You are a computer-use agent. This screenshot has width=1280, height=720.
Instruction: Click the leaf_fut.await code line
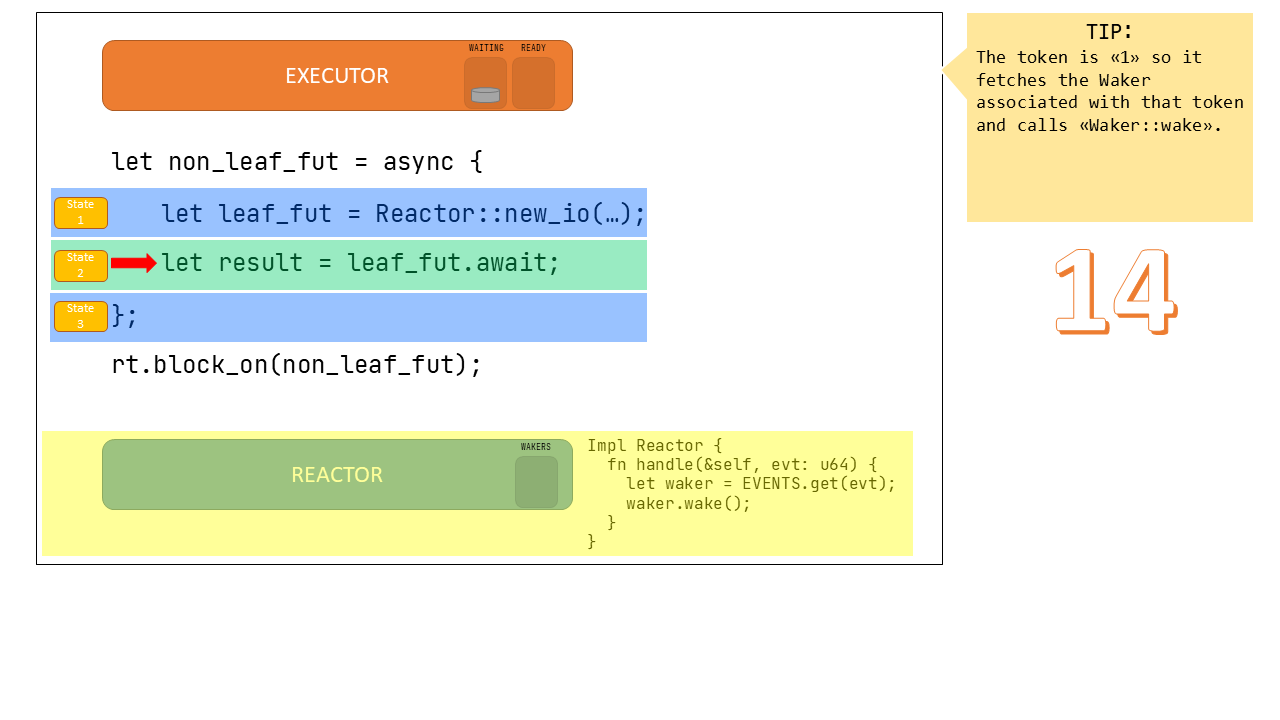tap(360, 263)
